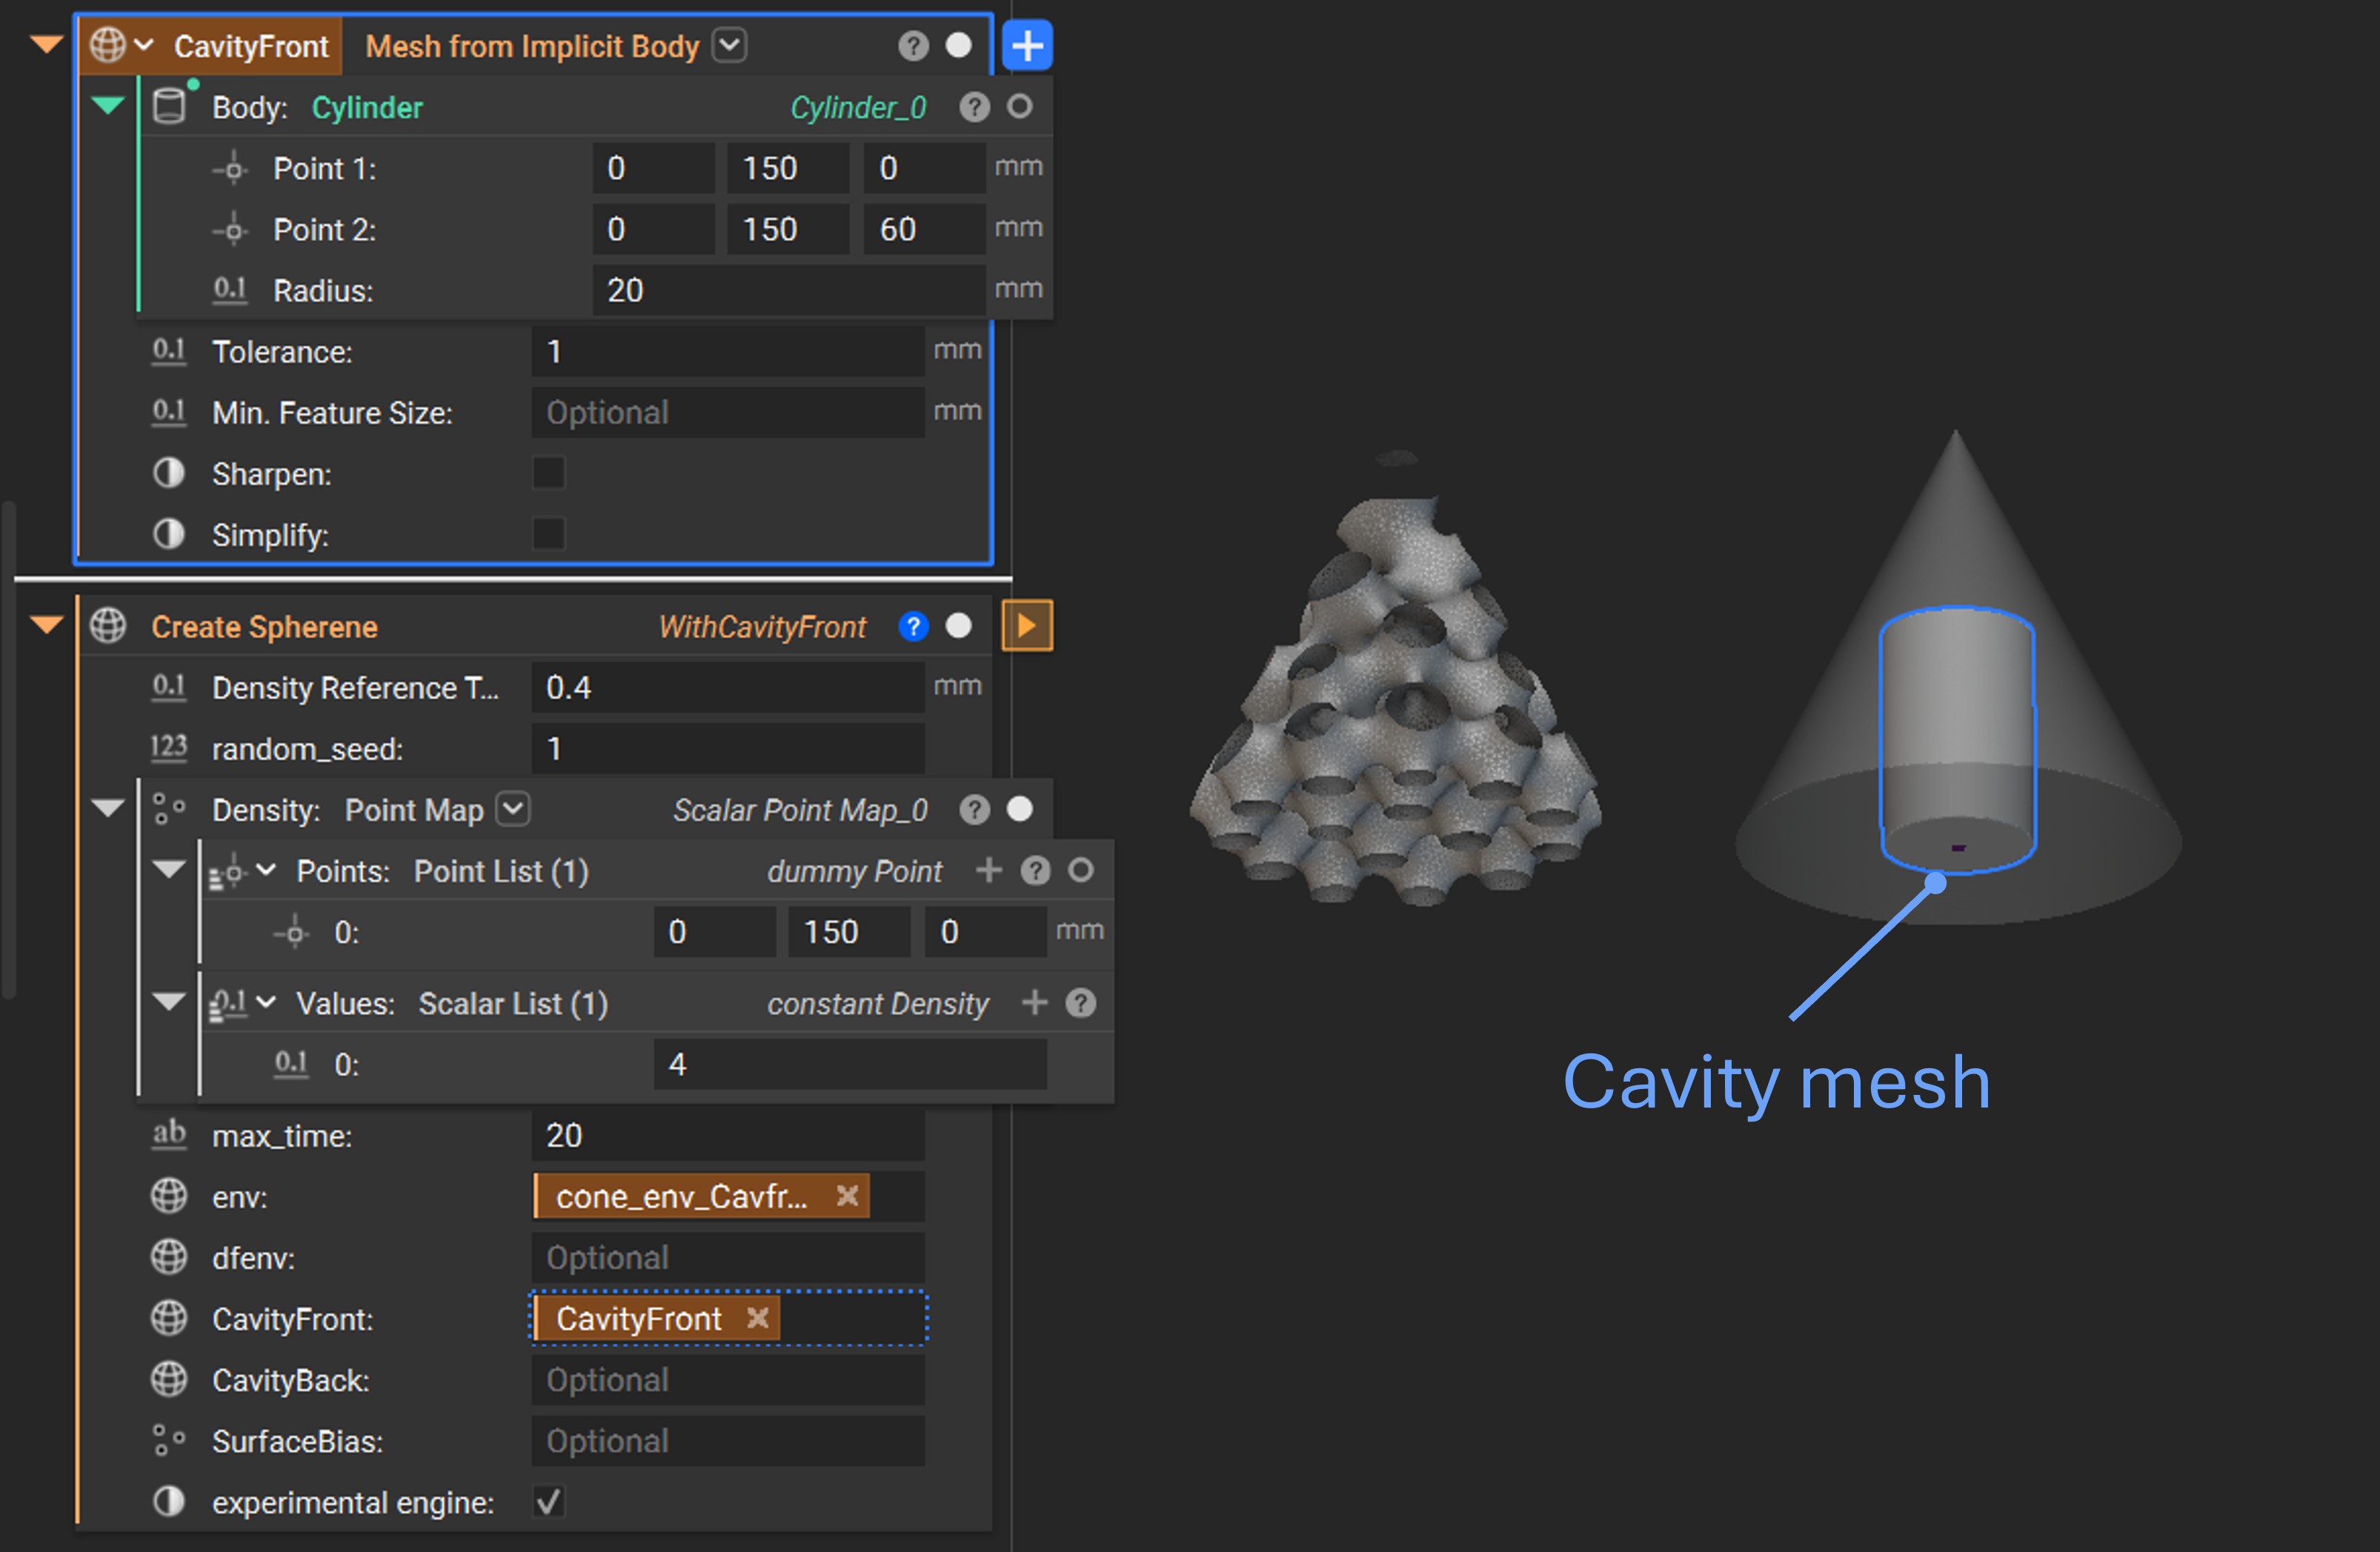Viewport: 2380px width, 1552px height.
Task: Click Mesh from Implicit Body help icon
Action: point(913,46)
